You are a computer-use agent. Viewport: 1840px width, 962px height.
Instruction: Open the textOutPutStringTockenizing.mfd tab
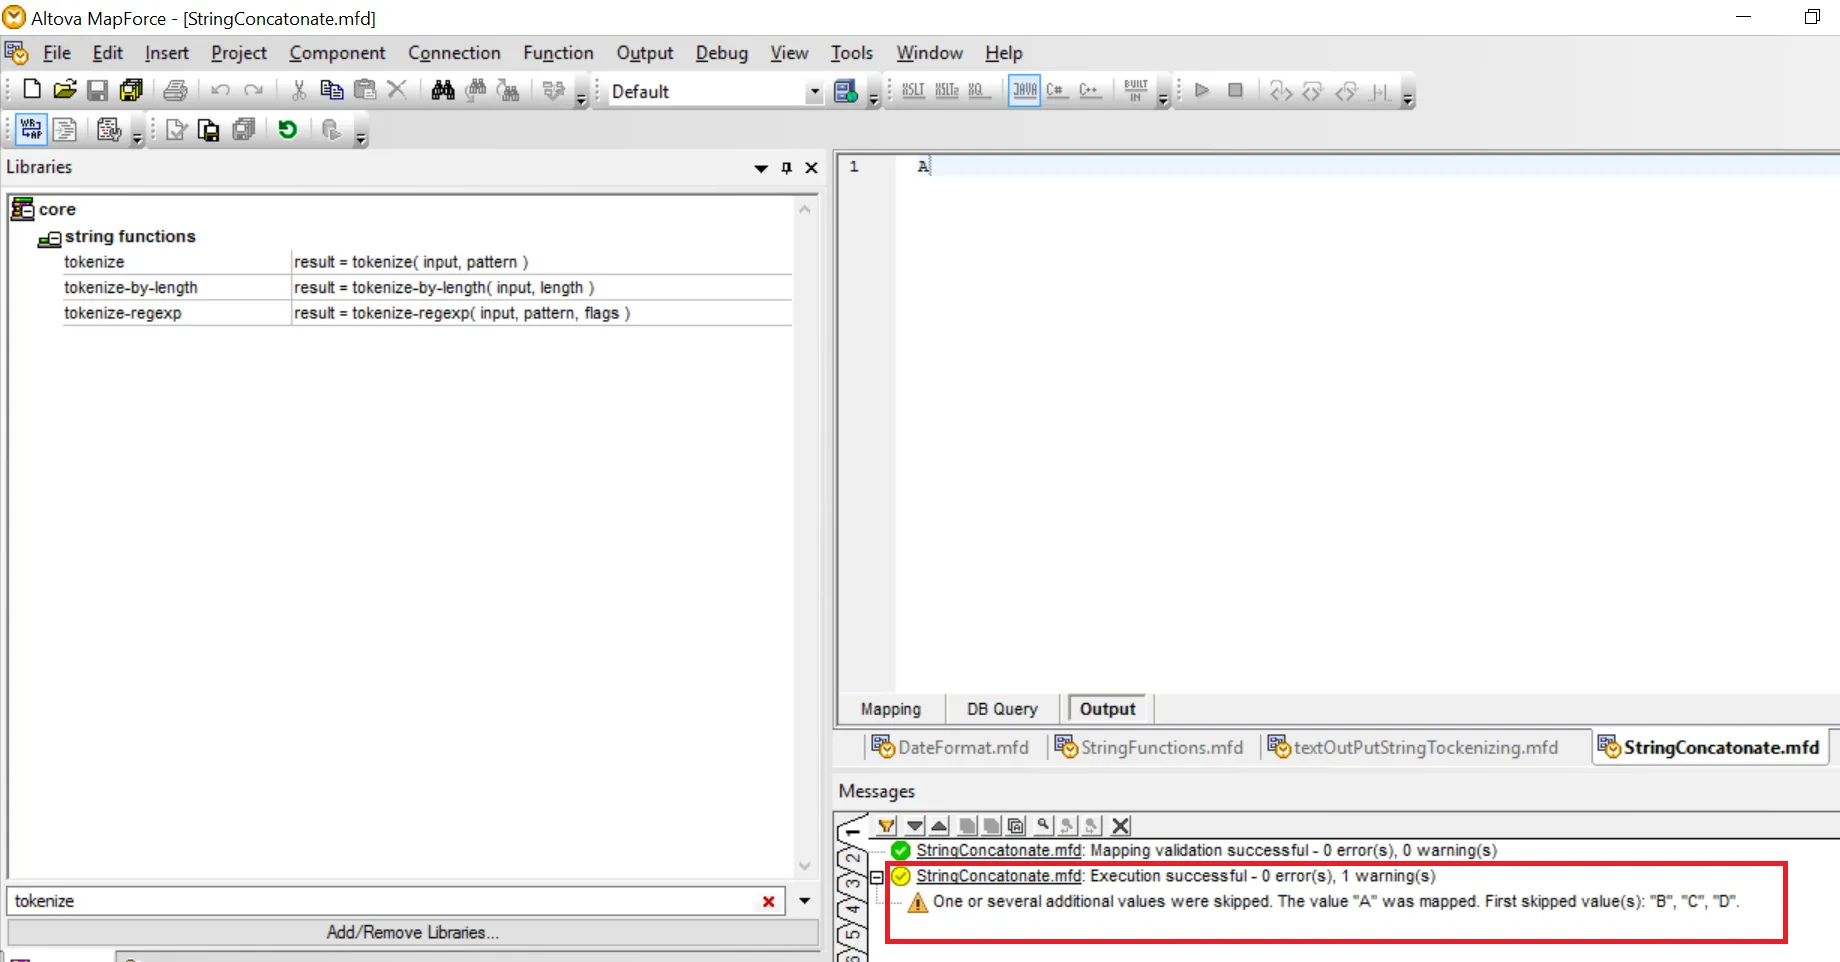click(1413, 747)
